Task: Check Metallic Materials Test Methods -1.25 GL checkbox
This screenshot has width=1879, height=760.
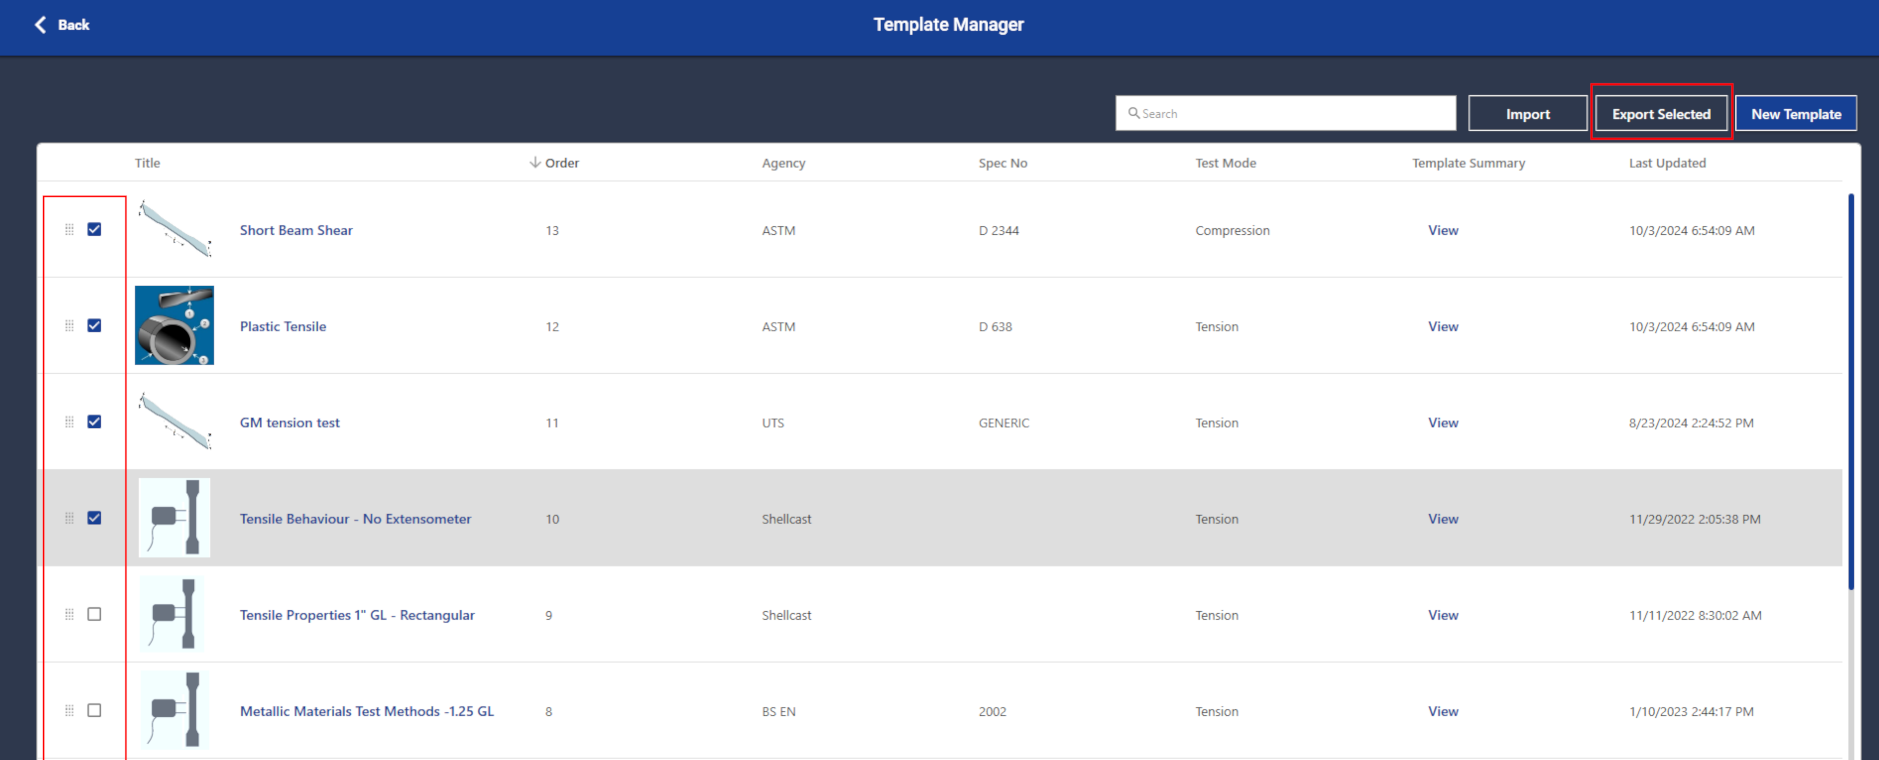Action: [x=94, y=710]
